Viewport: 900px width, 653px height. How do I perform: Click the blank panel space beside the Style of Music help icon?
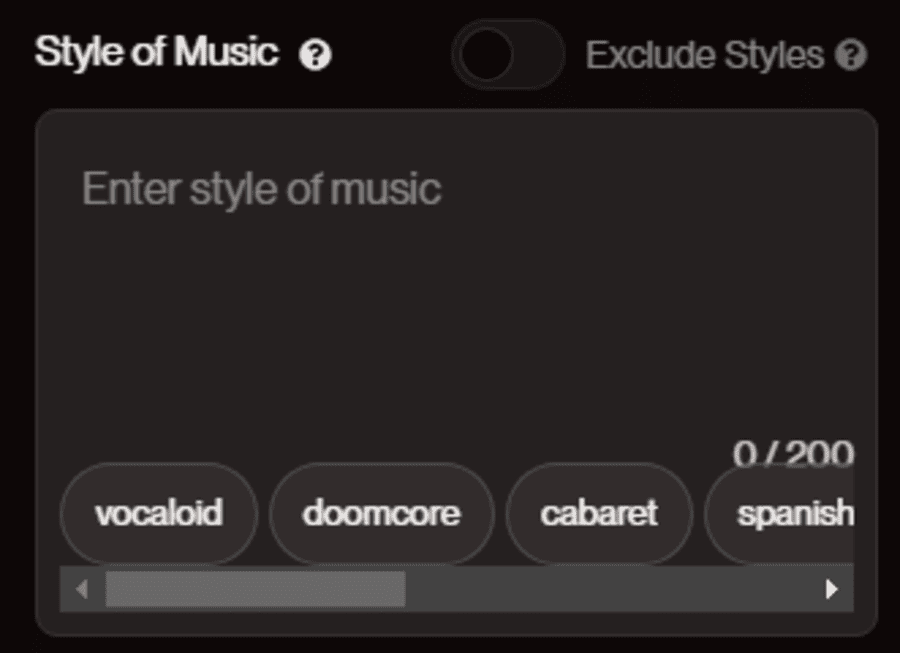coord(390,55)
